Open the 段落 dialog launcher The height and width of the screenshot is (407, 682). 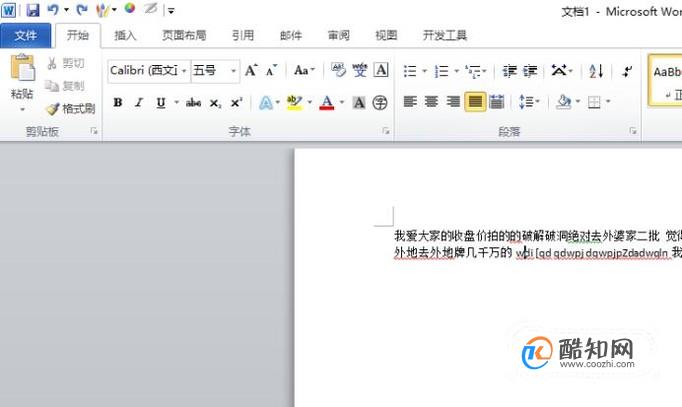633,131
